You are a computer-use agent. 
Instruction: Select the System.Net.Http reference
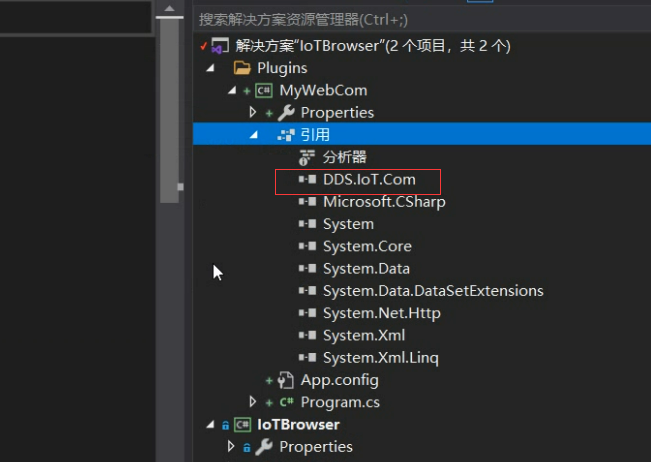pyautogui.click(x=382, y=313)
